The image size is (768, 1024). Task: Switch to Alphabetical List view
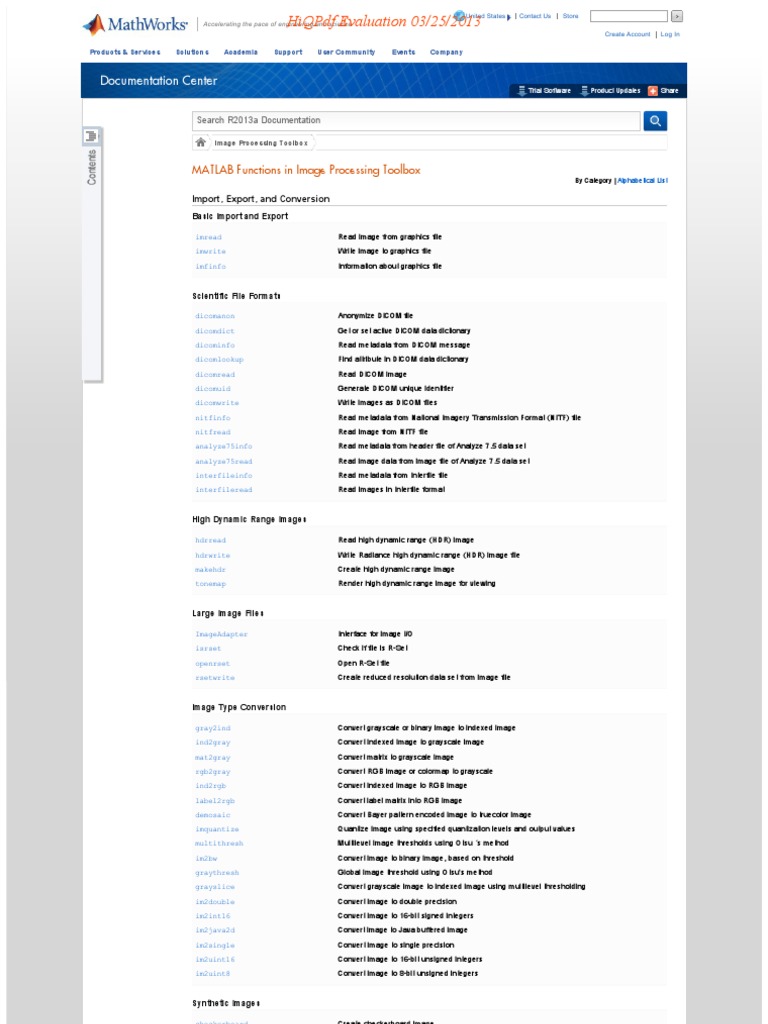[x=642, y=181]
